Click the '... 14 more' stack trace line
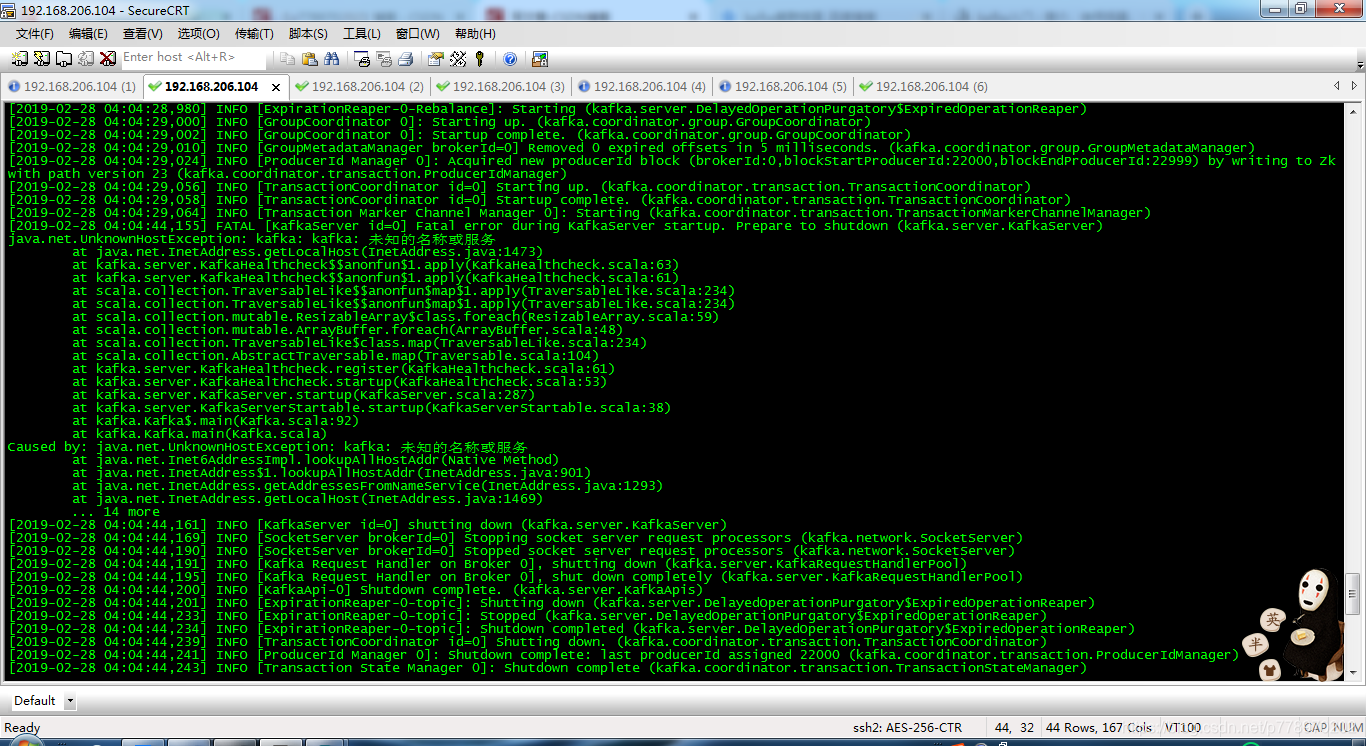1366x746 pixels. (x=116, y=512)
